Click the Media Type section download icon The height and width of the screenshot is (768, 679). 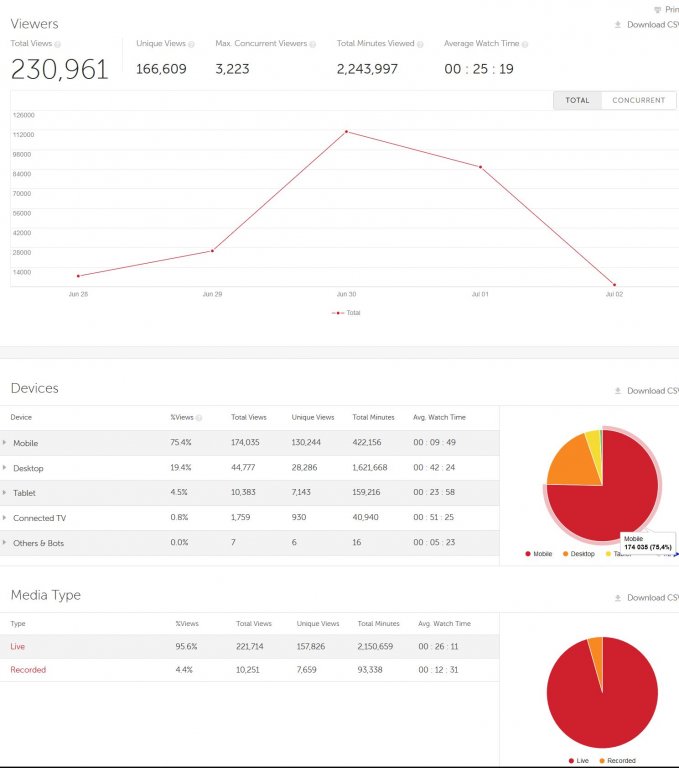tap(618, 598)
